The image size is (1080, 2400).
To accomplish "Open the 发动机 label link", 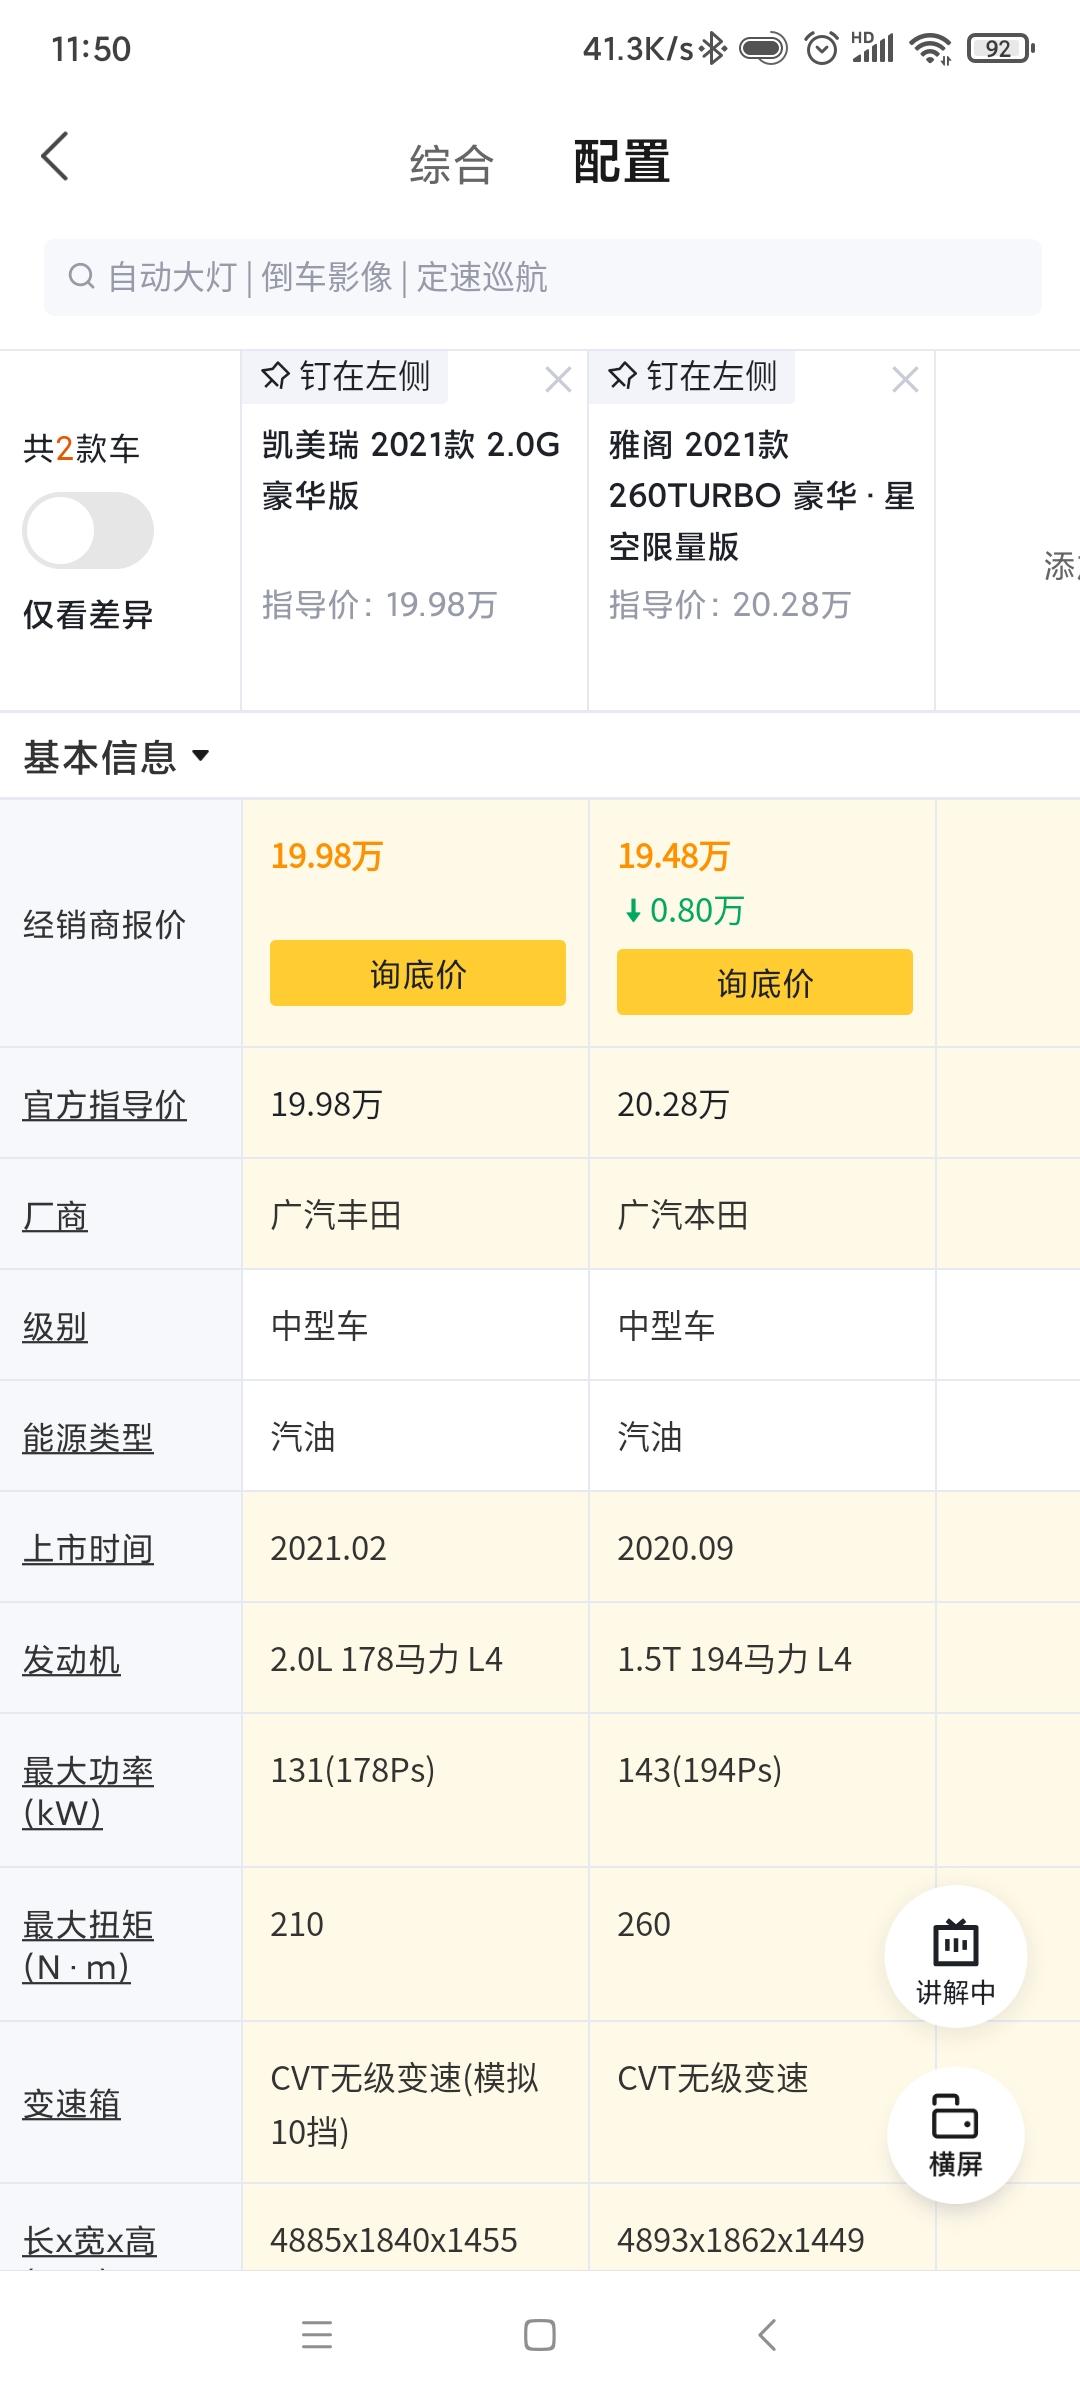I will tap(71, 1660).
